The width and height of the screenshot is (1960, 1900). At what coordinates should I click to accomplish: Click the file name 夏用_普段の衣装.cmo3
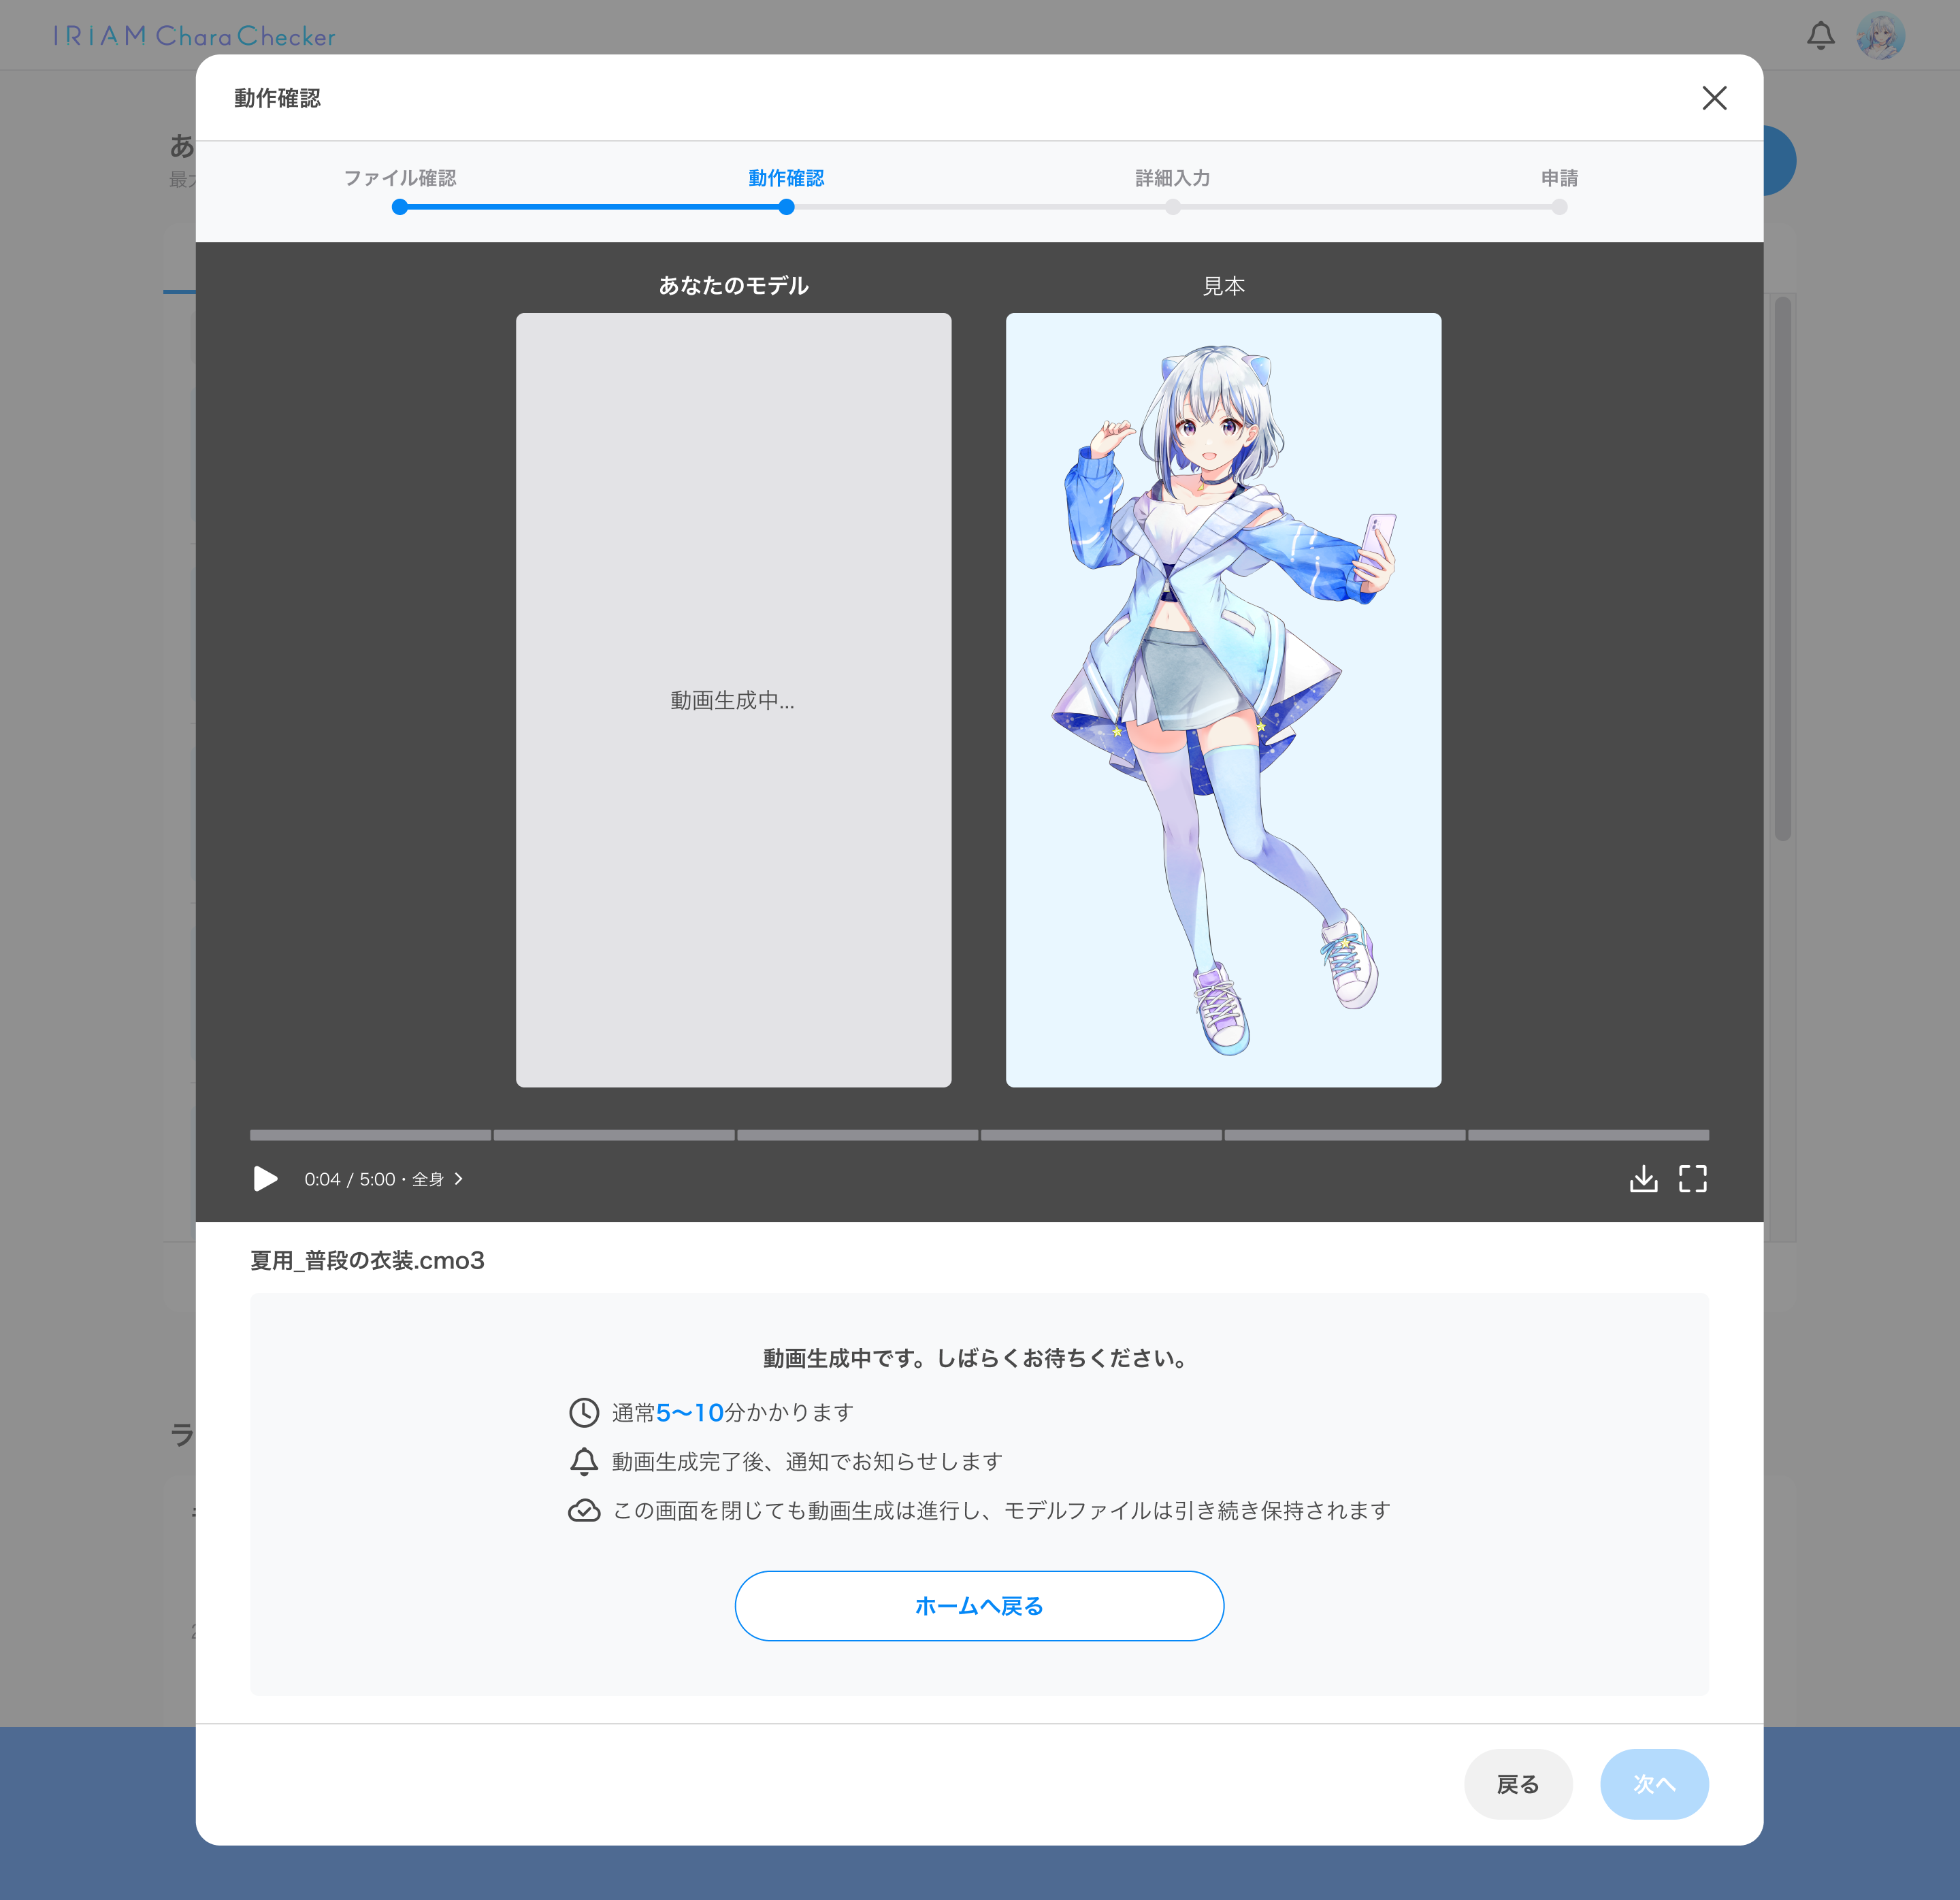click(x=367, y=1260)
